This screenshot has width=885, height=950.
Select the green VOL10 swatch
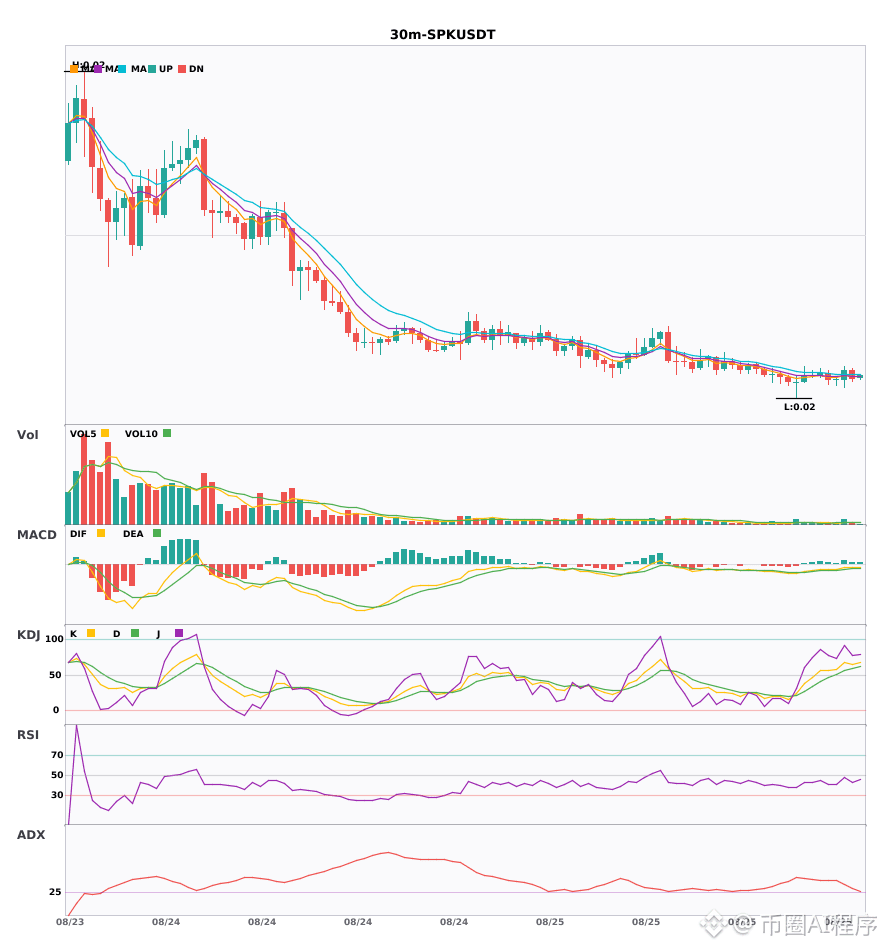[x=167, y=433]
